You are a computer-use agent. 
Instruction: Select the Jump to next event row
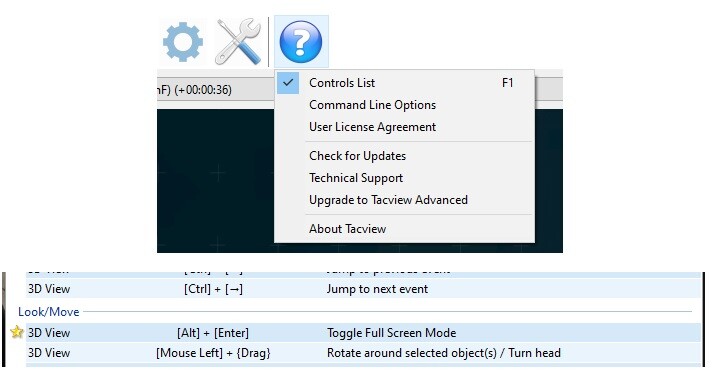point(363,289)
